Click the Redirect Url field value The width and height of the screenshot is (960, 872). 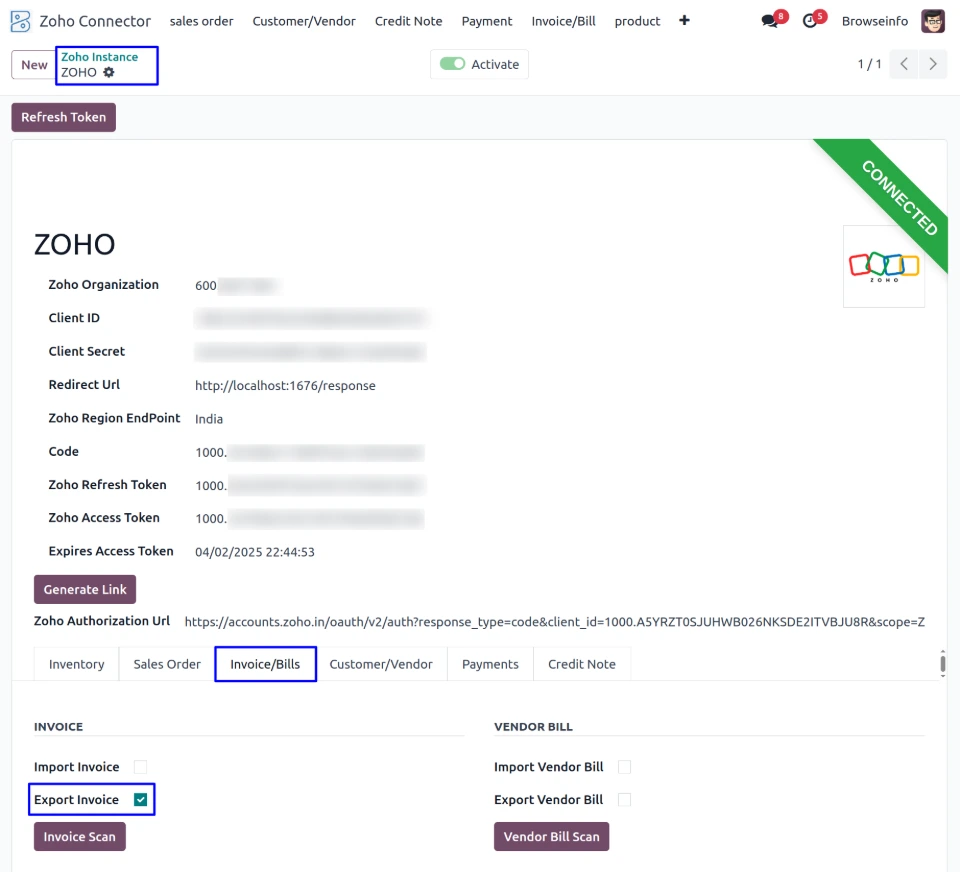285,385
